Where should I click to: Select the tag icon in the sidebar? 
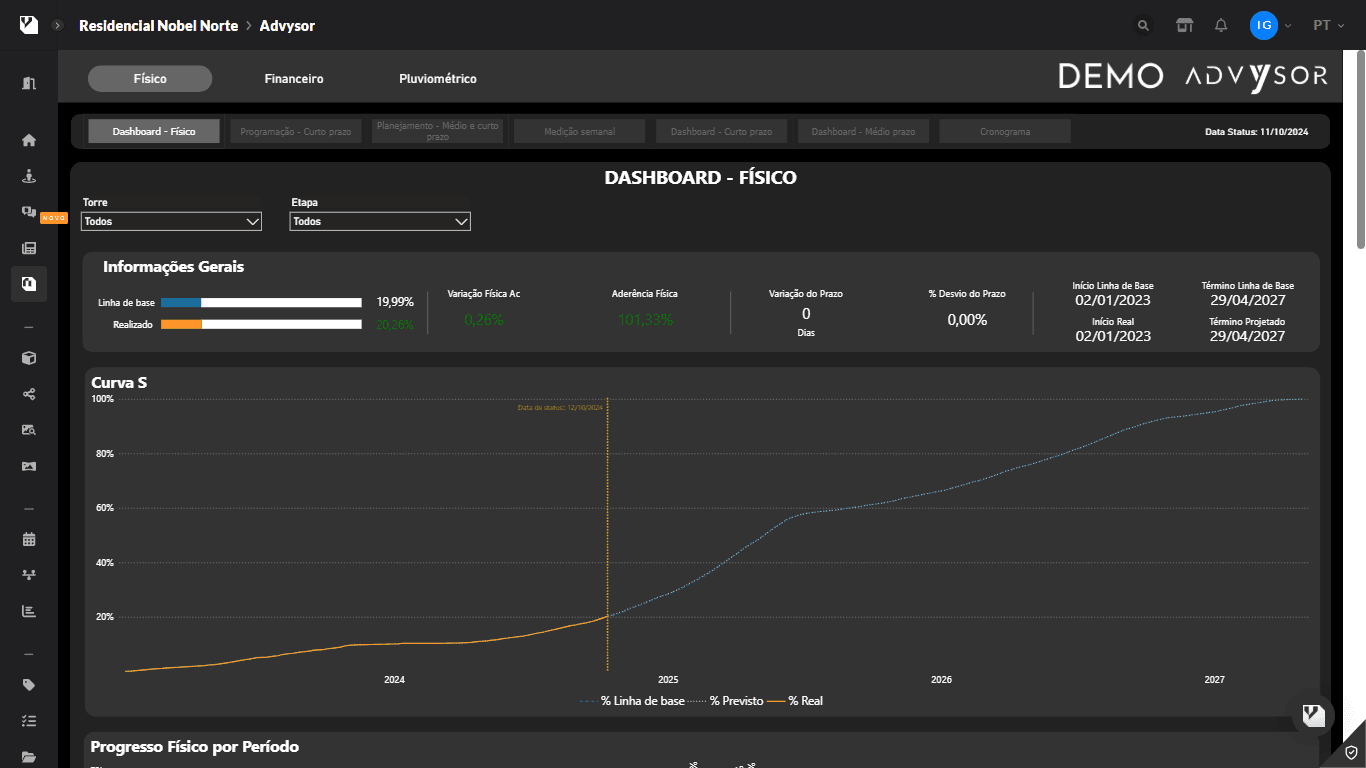click(29, 684)
